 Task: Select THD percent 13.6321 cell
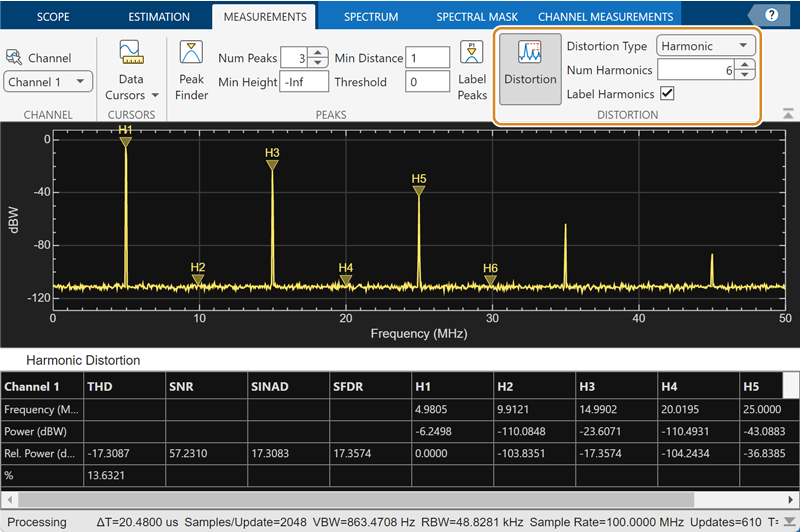point(125,475)
